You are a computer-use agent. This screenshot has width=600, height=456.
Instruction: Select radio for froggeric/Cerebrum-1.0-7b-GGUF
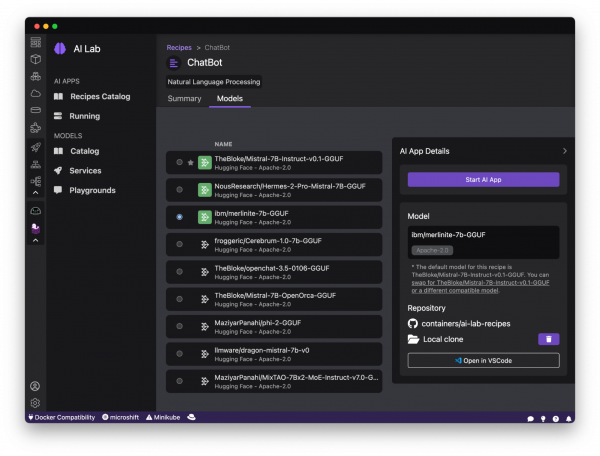coord(179,244)
